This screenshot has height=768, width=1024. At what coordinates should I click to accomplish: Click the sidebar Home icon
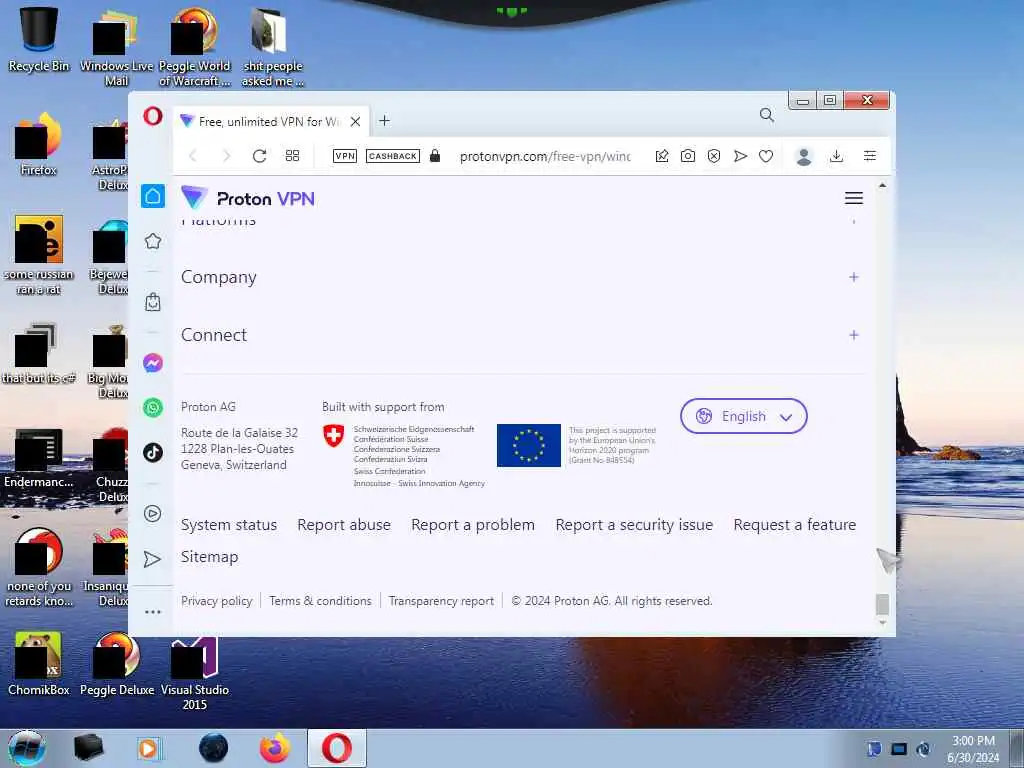(153, 196)
